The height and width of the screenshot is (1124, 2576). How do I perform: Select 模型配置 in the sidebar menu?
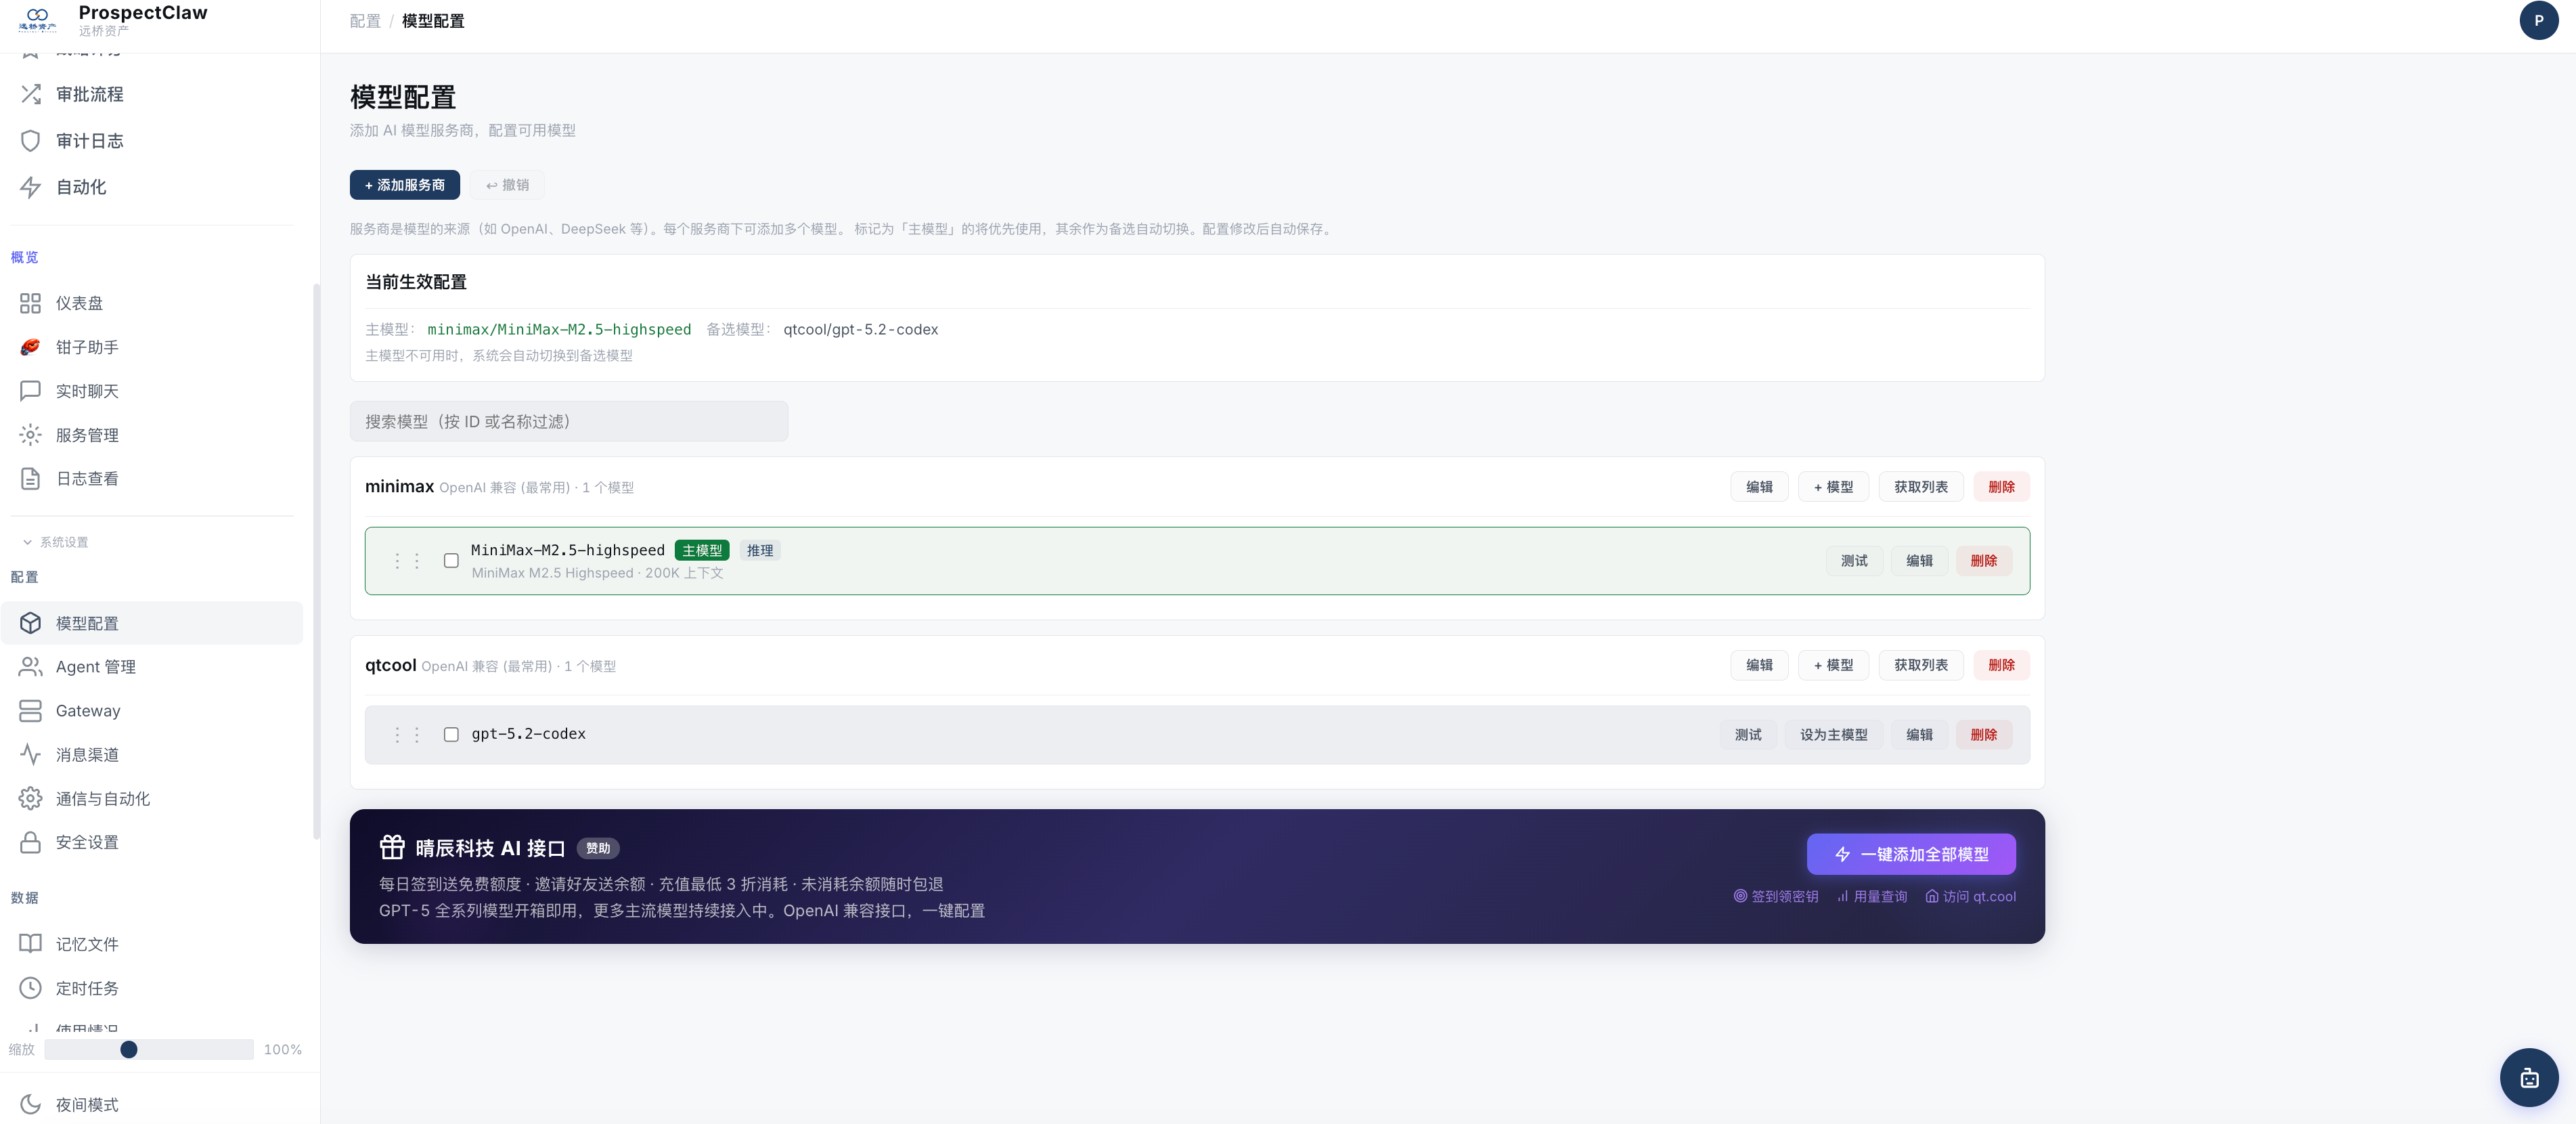pos(89,622)
